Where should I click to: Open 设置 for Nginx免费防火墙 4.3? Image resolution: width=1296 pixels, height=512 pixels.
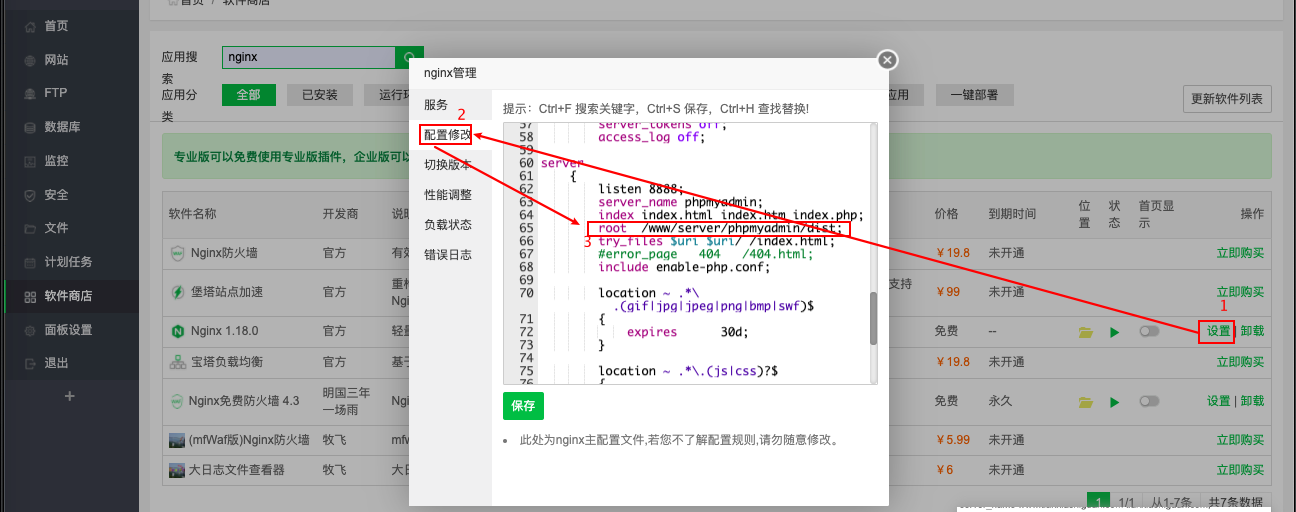coord(1218,401)
